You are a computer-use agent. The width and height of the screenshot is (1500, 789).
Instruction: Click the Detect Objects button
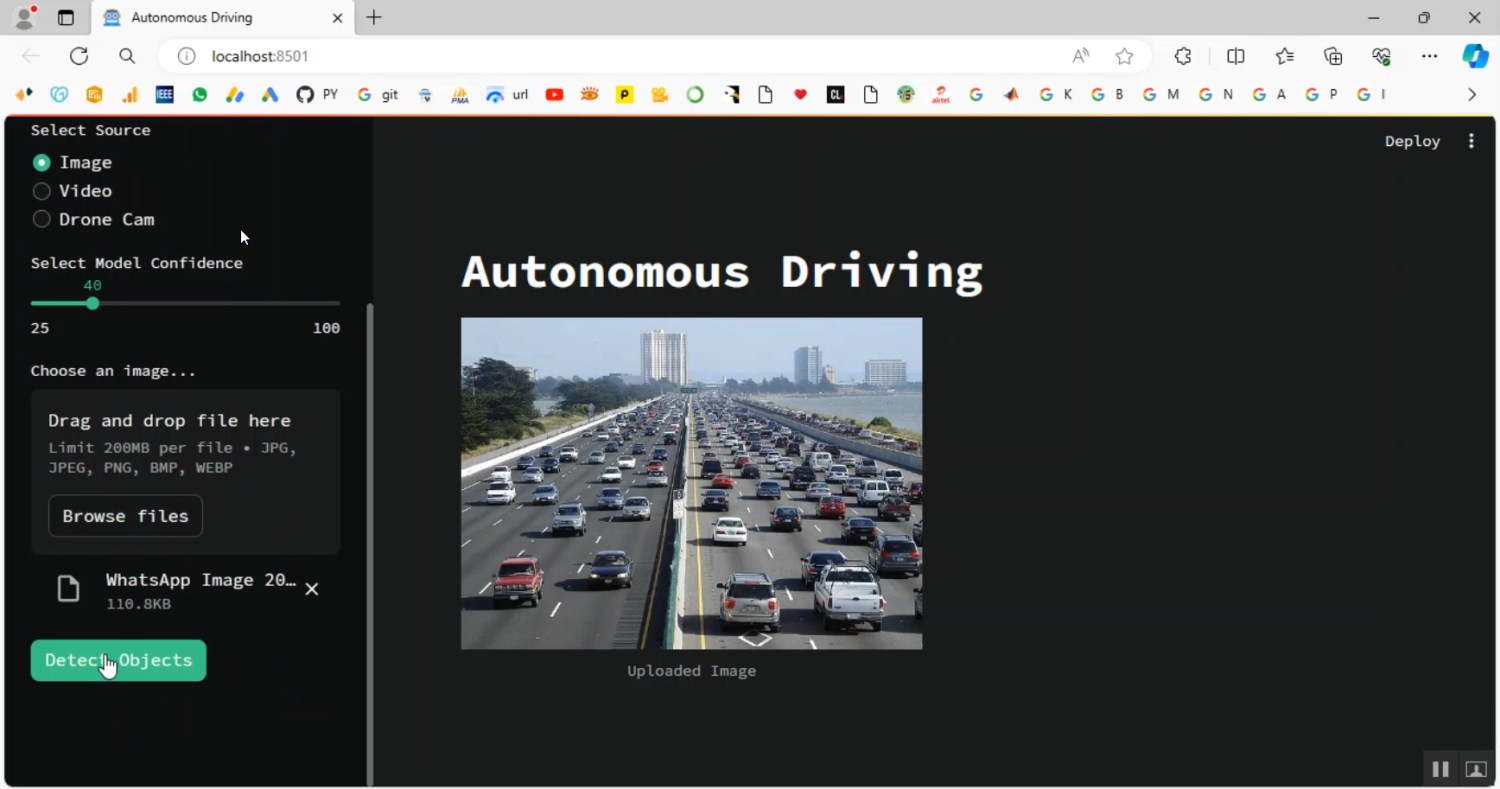pyautogui.click(x=118, y=660)
